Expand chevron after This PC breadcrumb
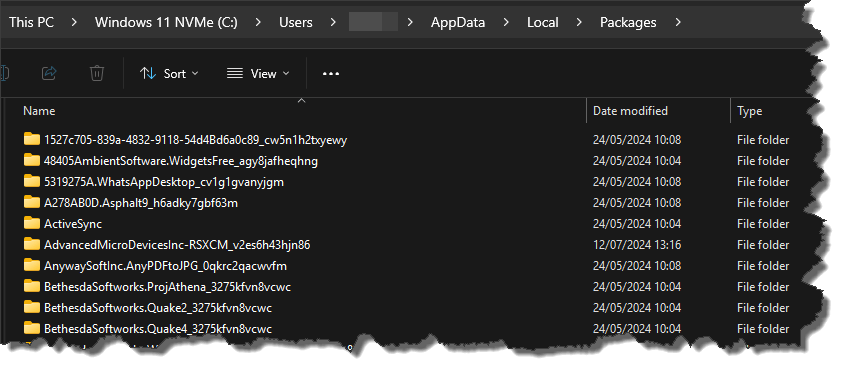The height and width of the screenshot is (376, 847). pyautogui.click(x=74, y=22)
